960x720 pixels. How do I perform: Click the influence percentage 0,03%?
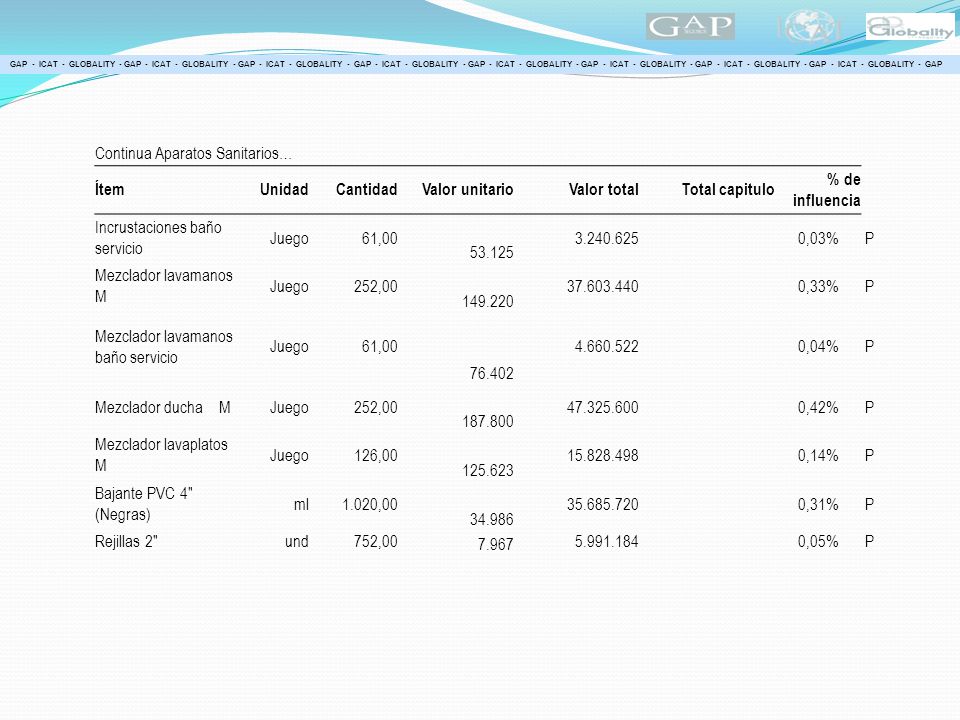[x=818, y=239]
